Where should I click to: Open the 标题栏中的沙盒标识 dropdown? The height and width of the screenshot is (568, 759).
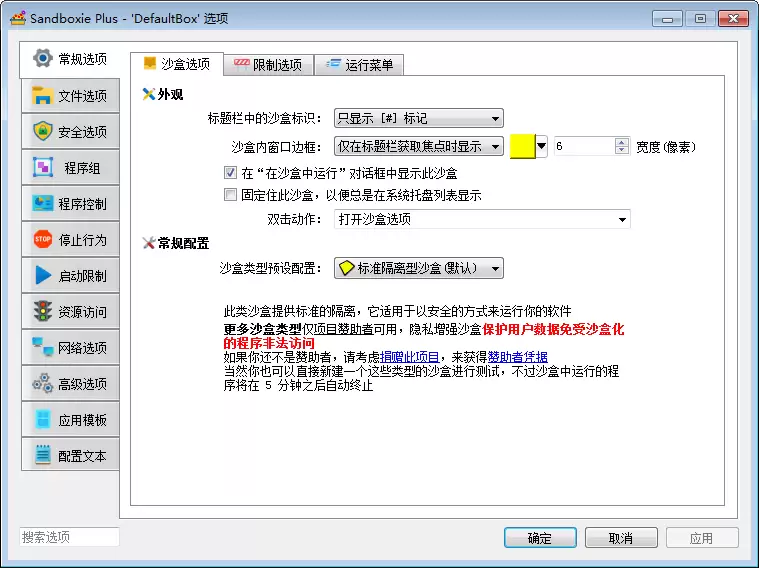coord(419,118)
